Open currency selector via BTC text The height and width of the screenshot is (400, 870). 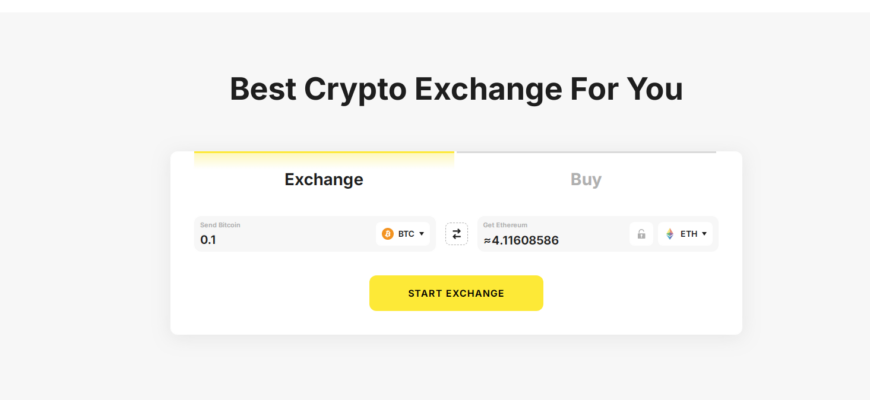(406, 234)
